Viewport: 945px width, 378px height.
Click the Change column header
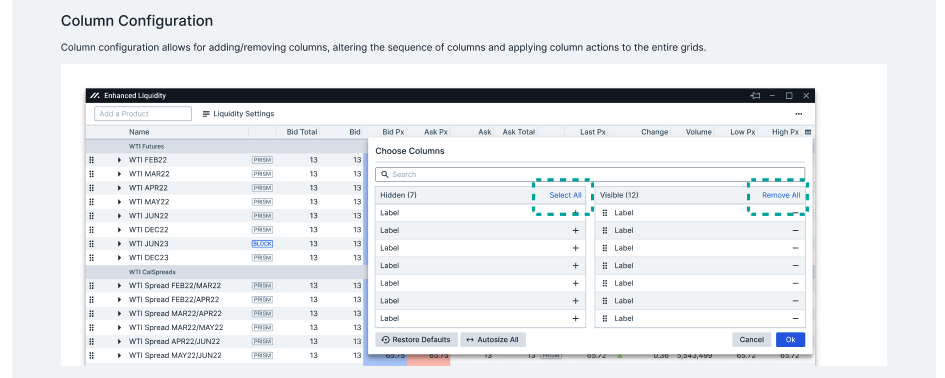655,132
